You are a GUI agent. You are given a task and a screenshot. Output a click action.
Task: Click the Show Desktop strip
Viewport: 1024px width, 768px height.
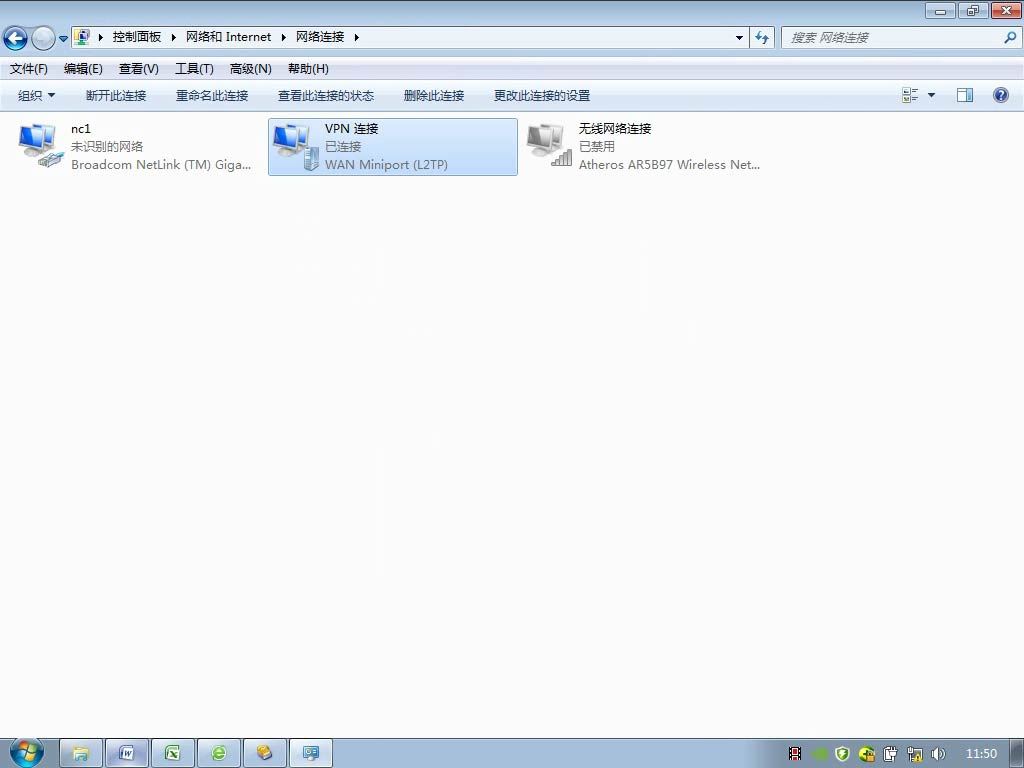tap(1016, 753)
